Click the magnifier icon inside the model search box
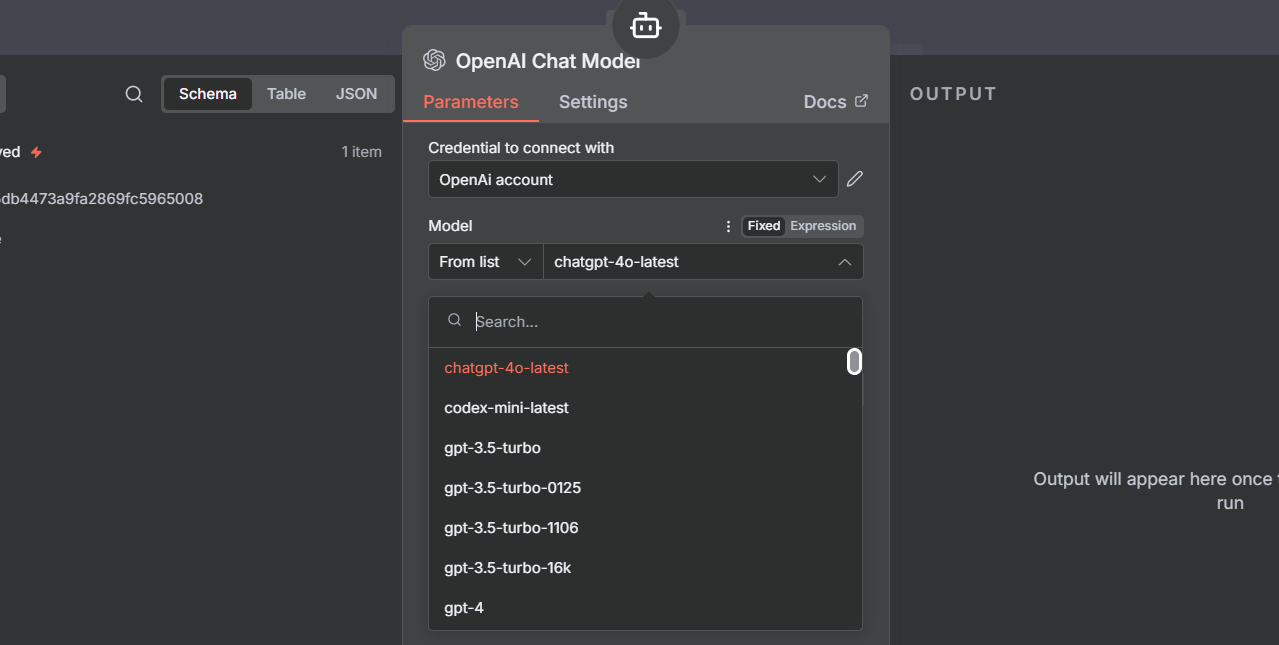This screenshot has height=645, width=1279. tap(455, 320)
